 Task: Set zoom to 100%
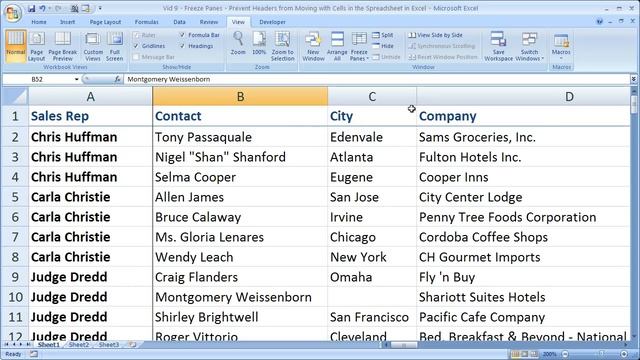coord(259,44)
